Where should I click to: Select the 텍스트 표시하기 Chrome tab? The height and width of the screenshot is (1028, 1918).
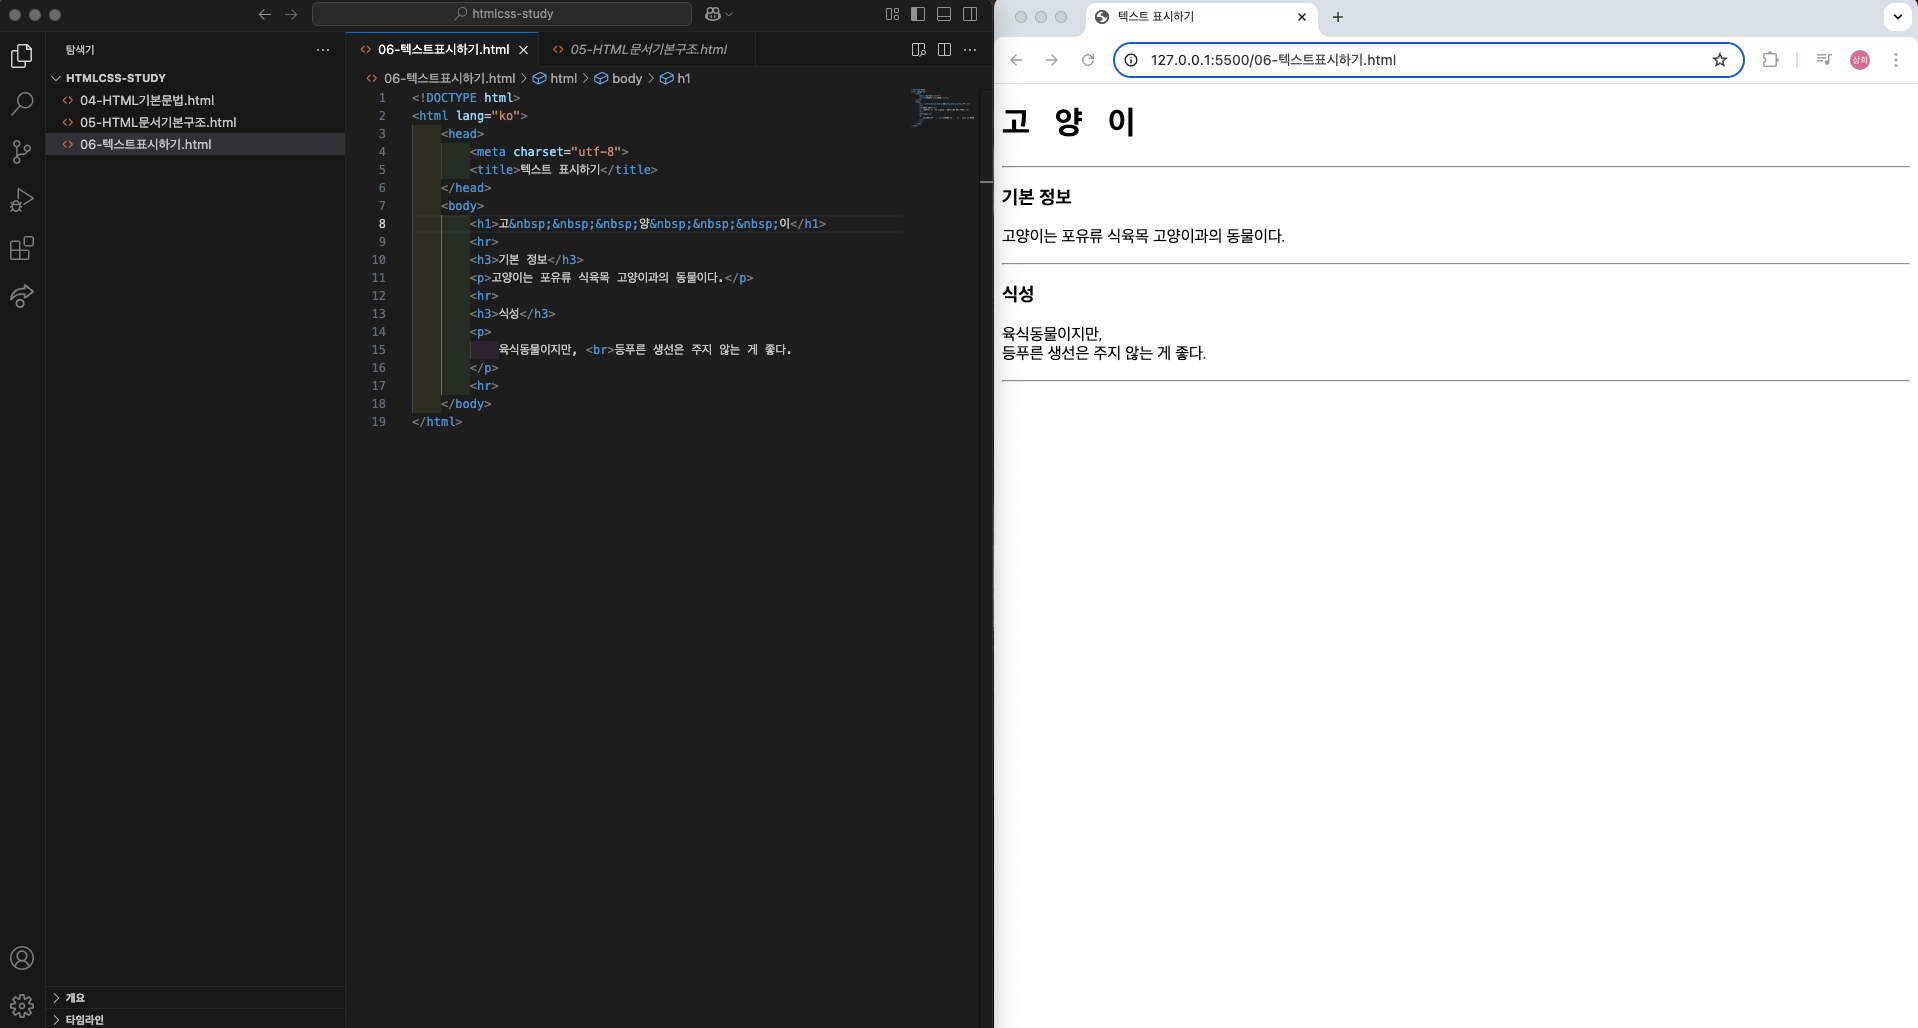[x=1200, y=17]
